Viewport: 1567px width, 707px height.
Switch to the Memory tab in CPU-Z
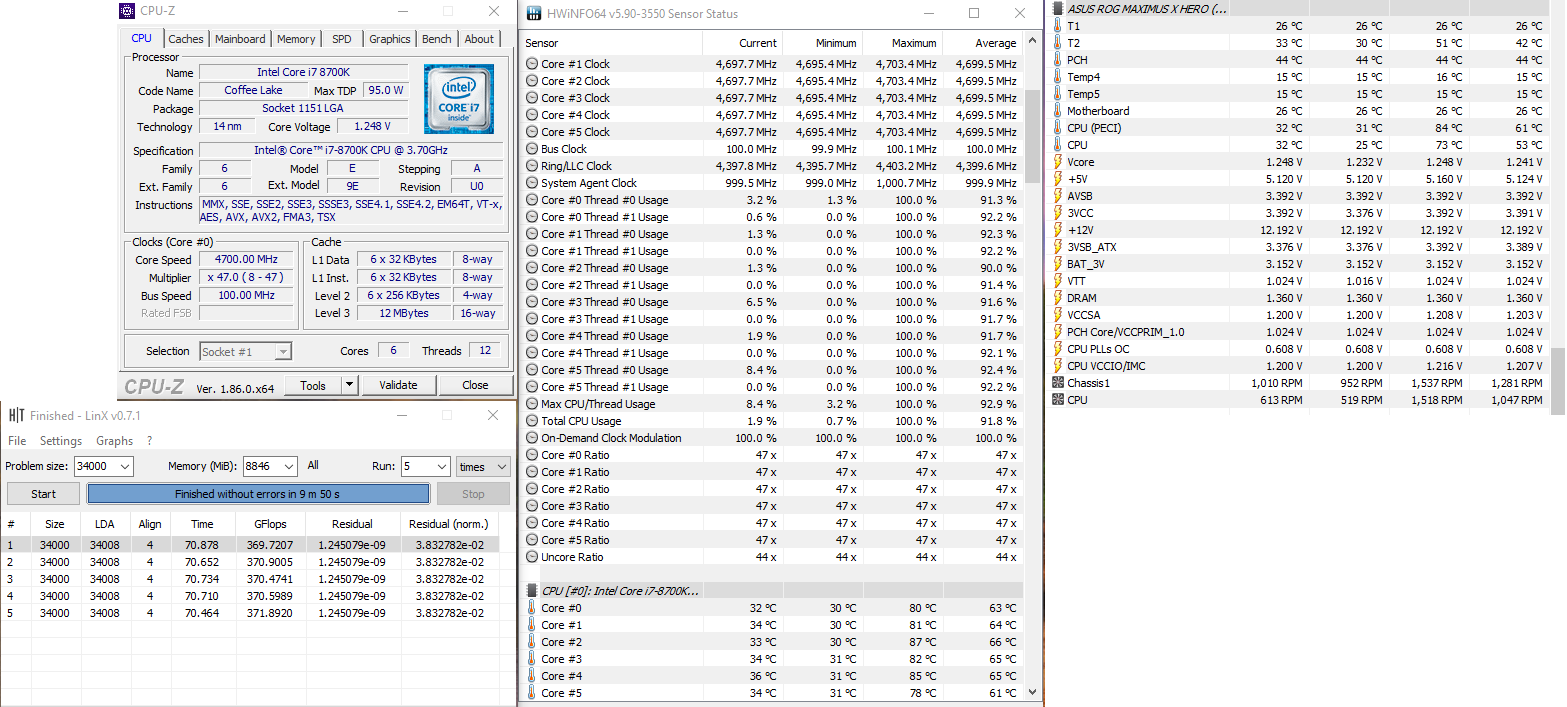coord(296,39)
